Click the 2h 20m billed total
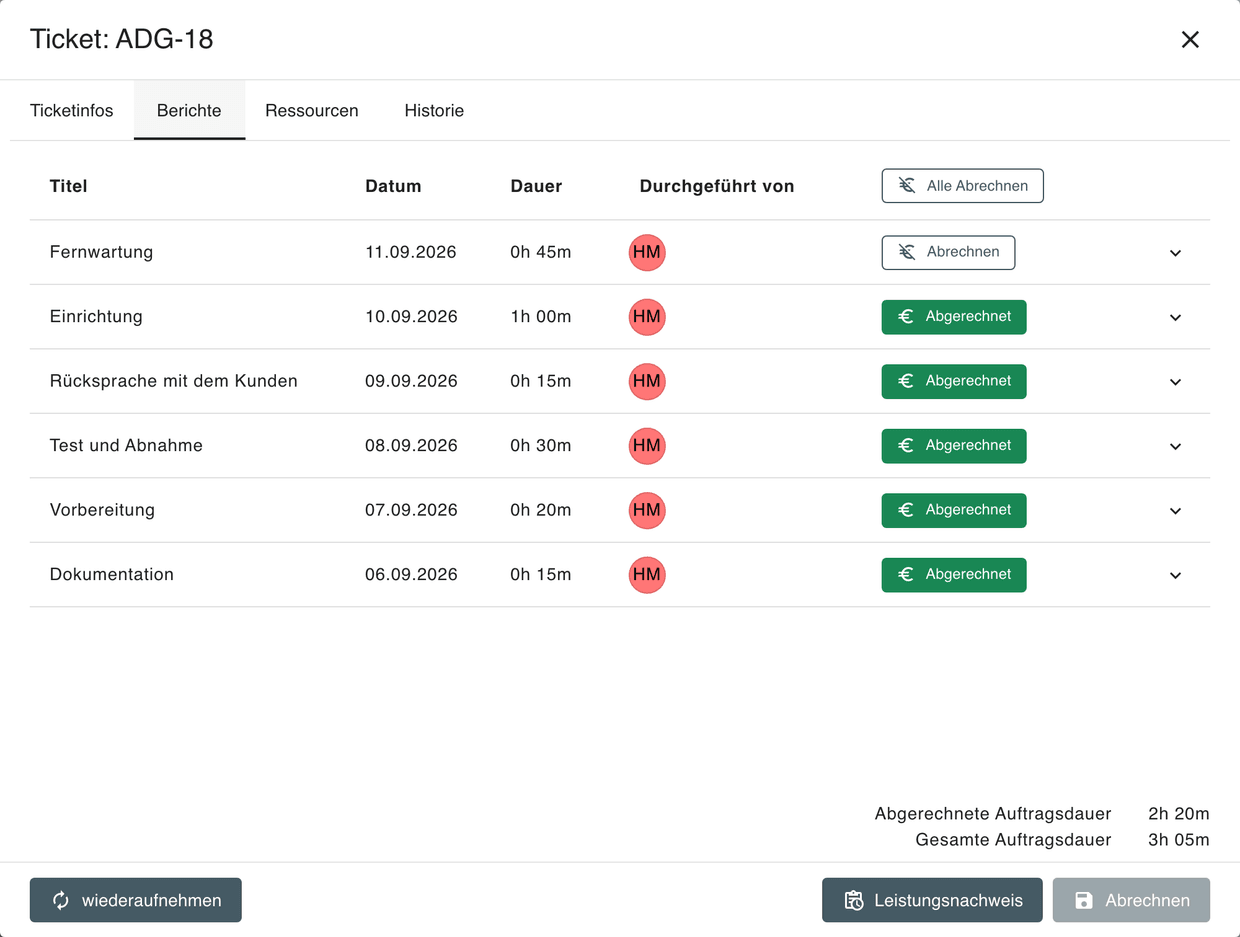 click(x=1179, y=814)
